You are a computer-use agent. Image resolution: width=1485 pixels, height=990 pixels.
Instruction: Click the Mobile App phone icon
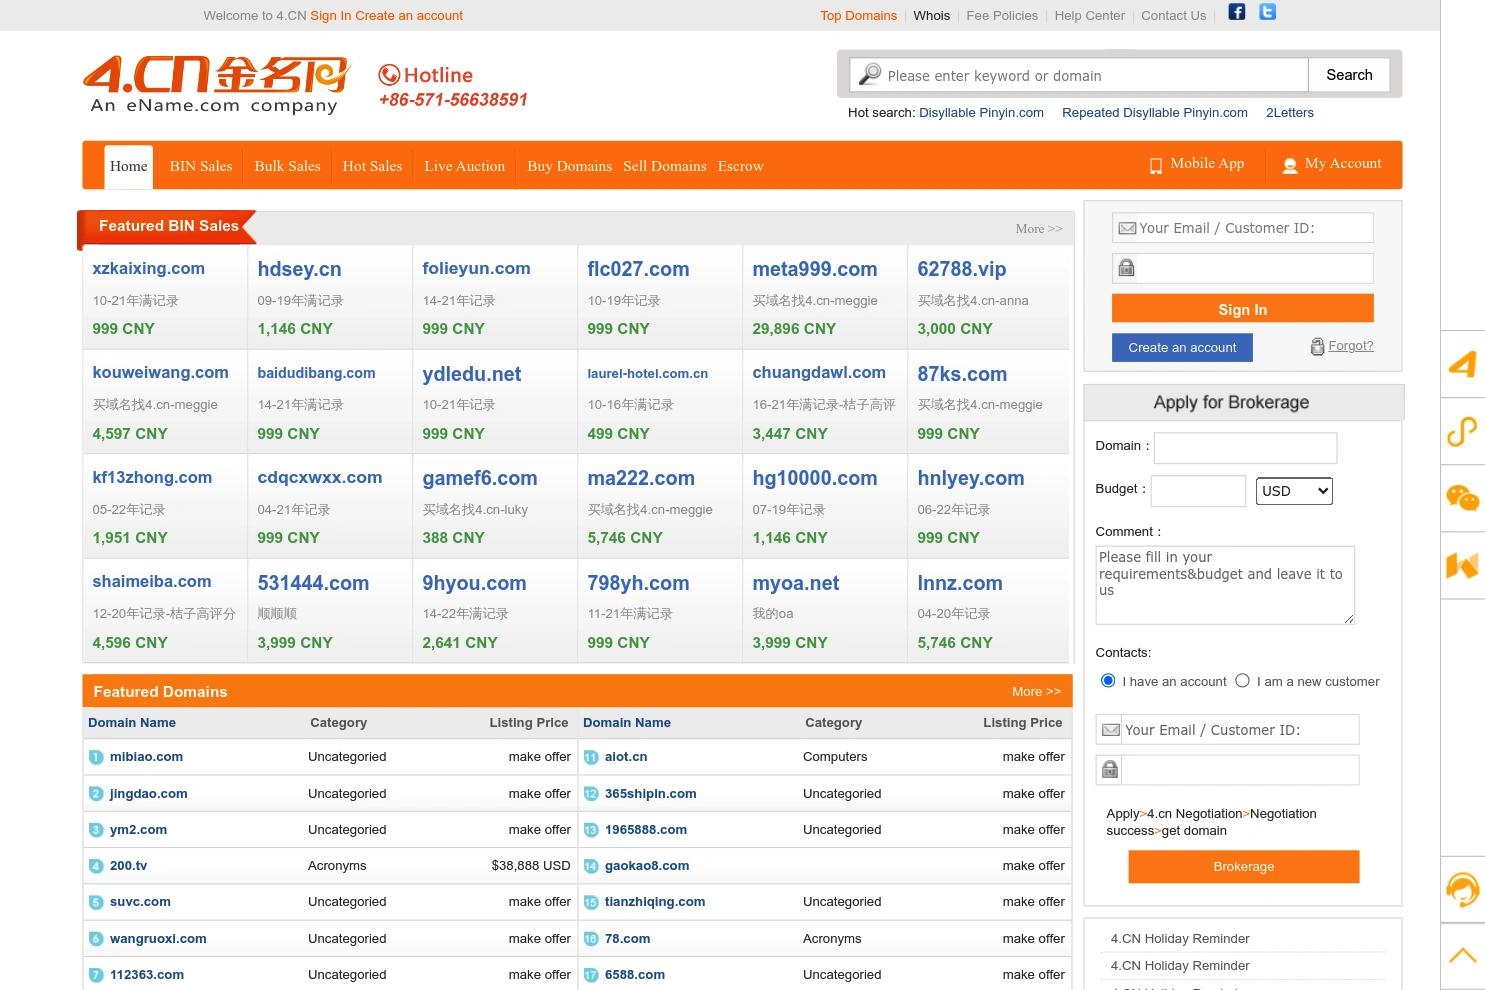click(1156, 165)
